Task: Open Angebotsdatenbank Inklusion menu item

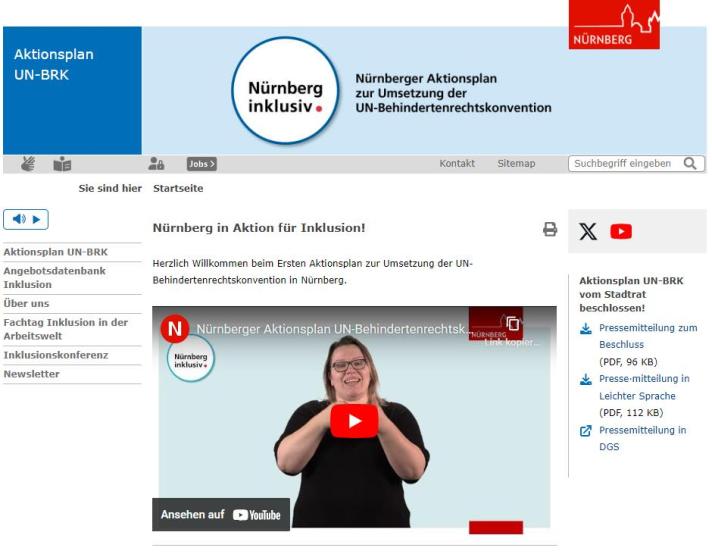Action: click(54, 277)
